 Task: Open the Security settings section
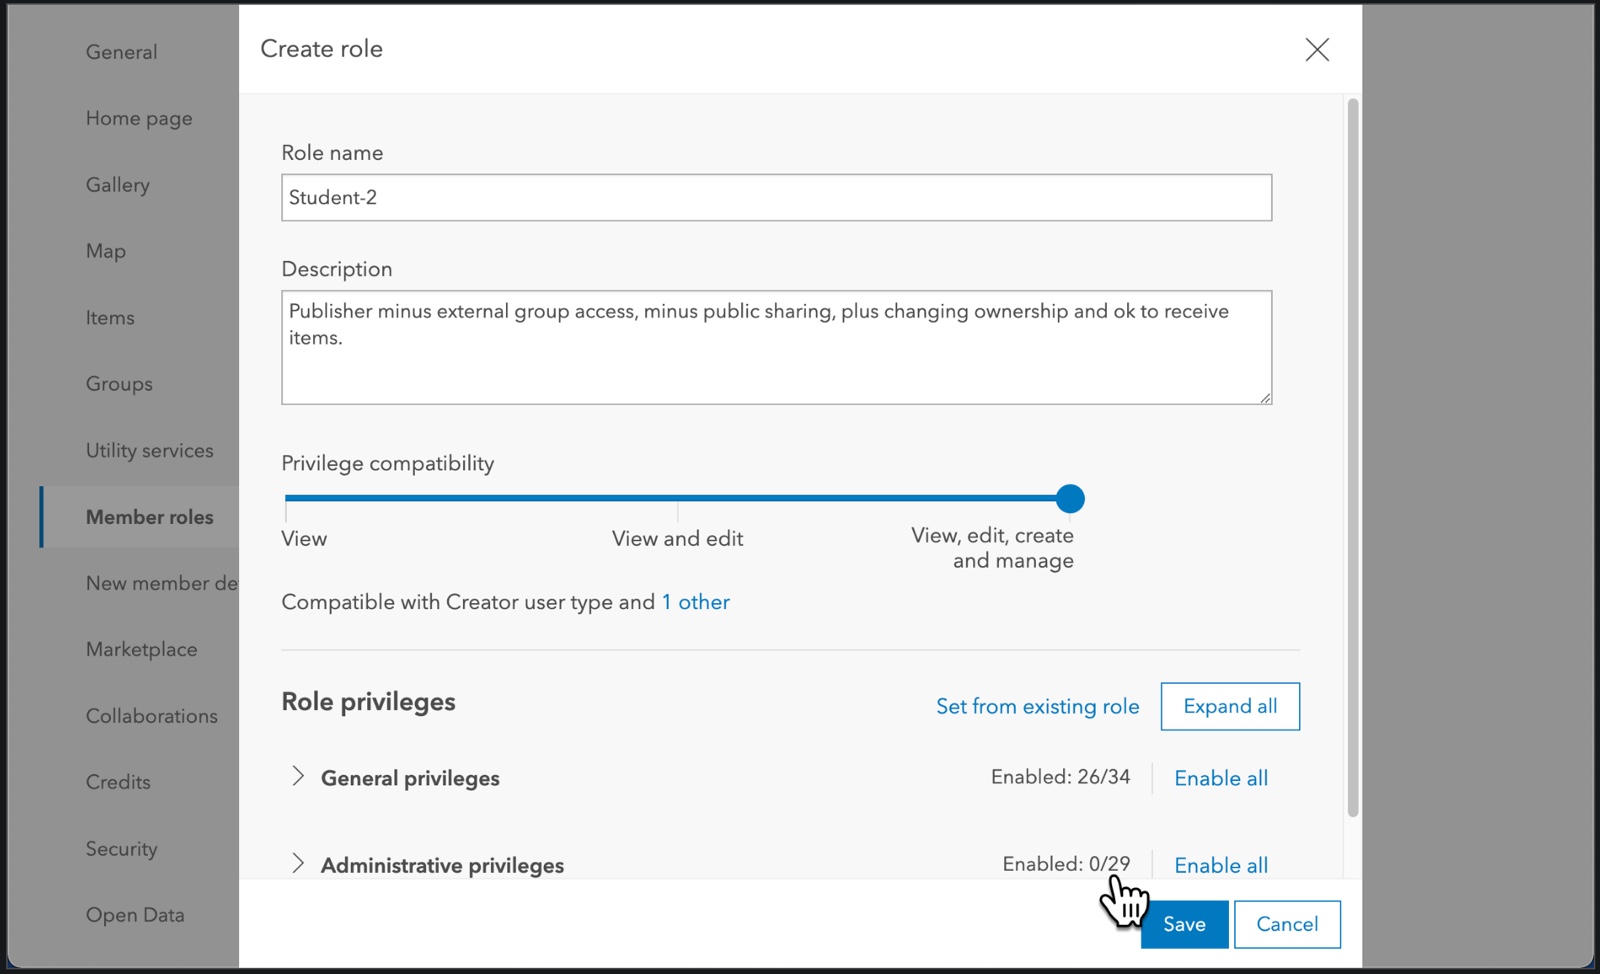click(121, 848)
